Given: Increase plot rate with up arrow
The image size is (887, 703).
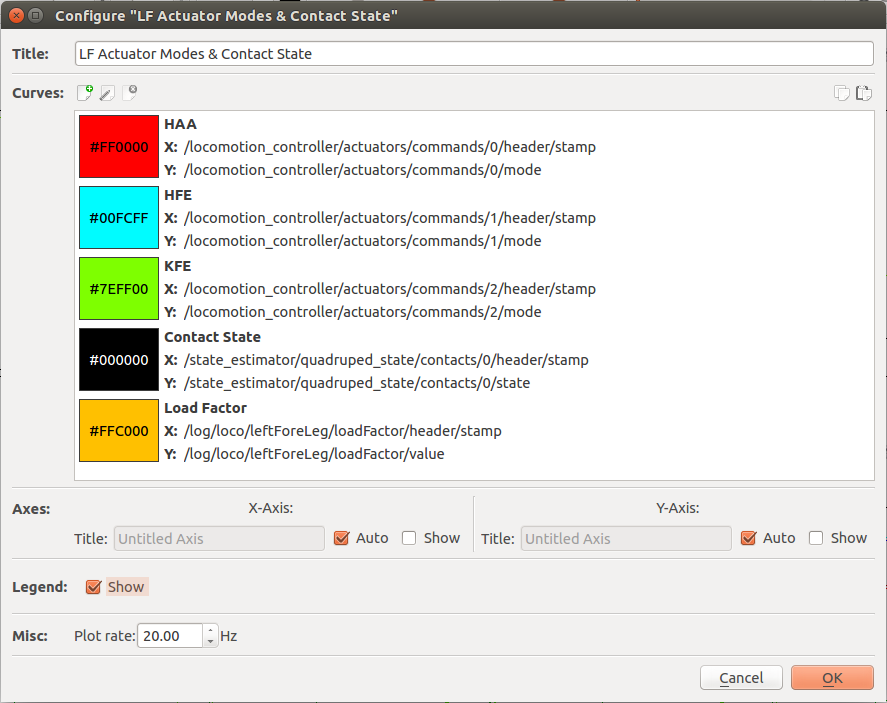Looking at the screenshot, I should [210, 630].
